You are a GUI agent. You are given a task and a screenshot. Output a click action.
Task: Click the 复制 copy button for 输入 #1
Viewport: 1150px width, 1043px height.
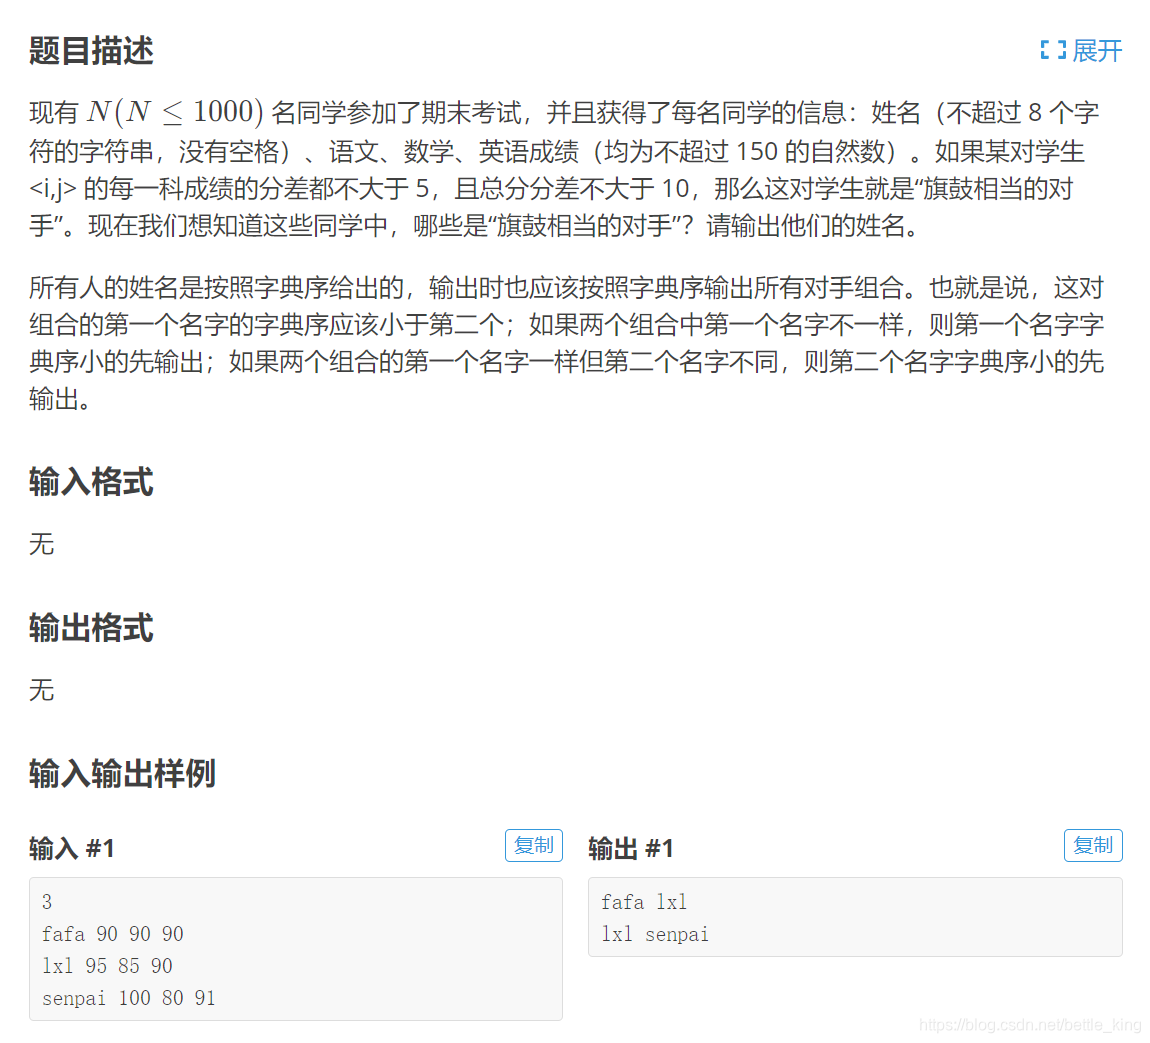[x=533, y=845]
